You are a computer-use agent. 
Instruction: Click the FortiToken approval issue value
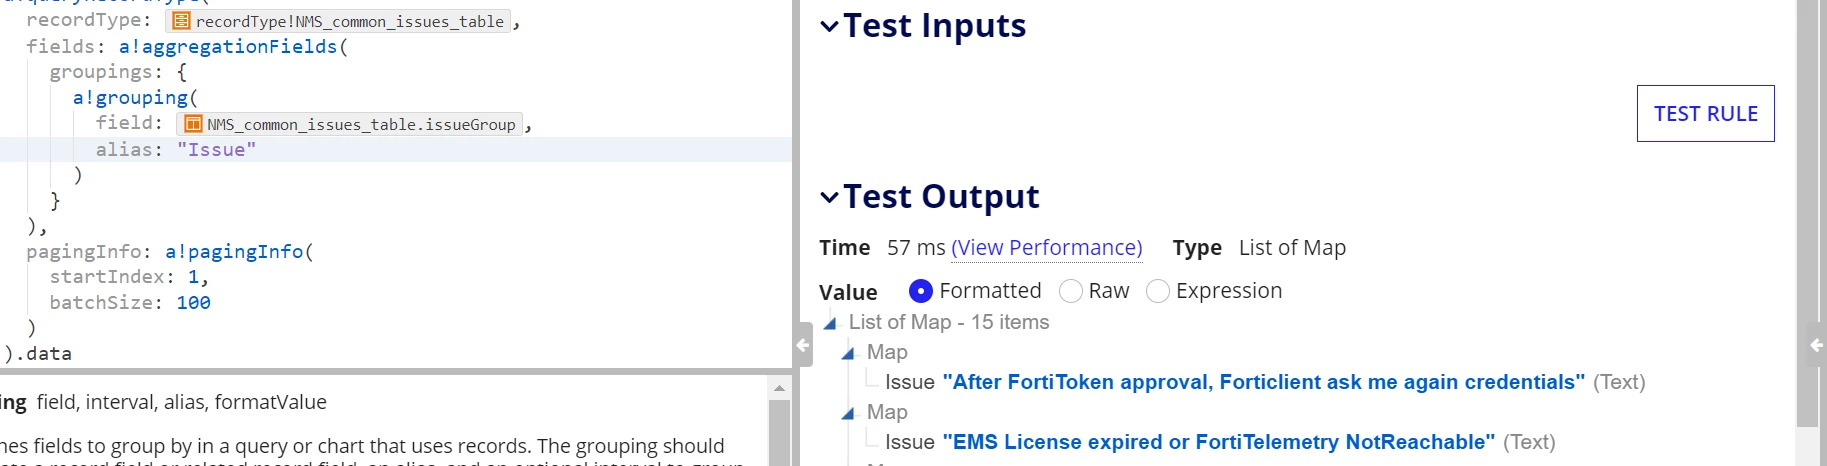(1264, 382)
